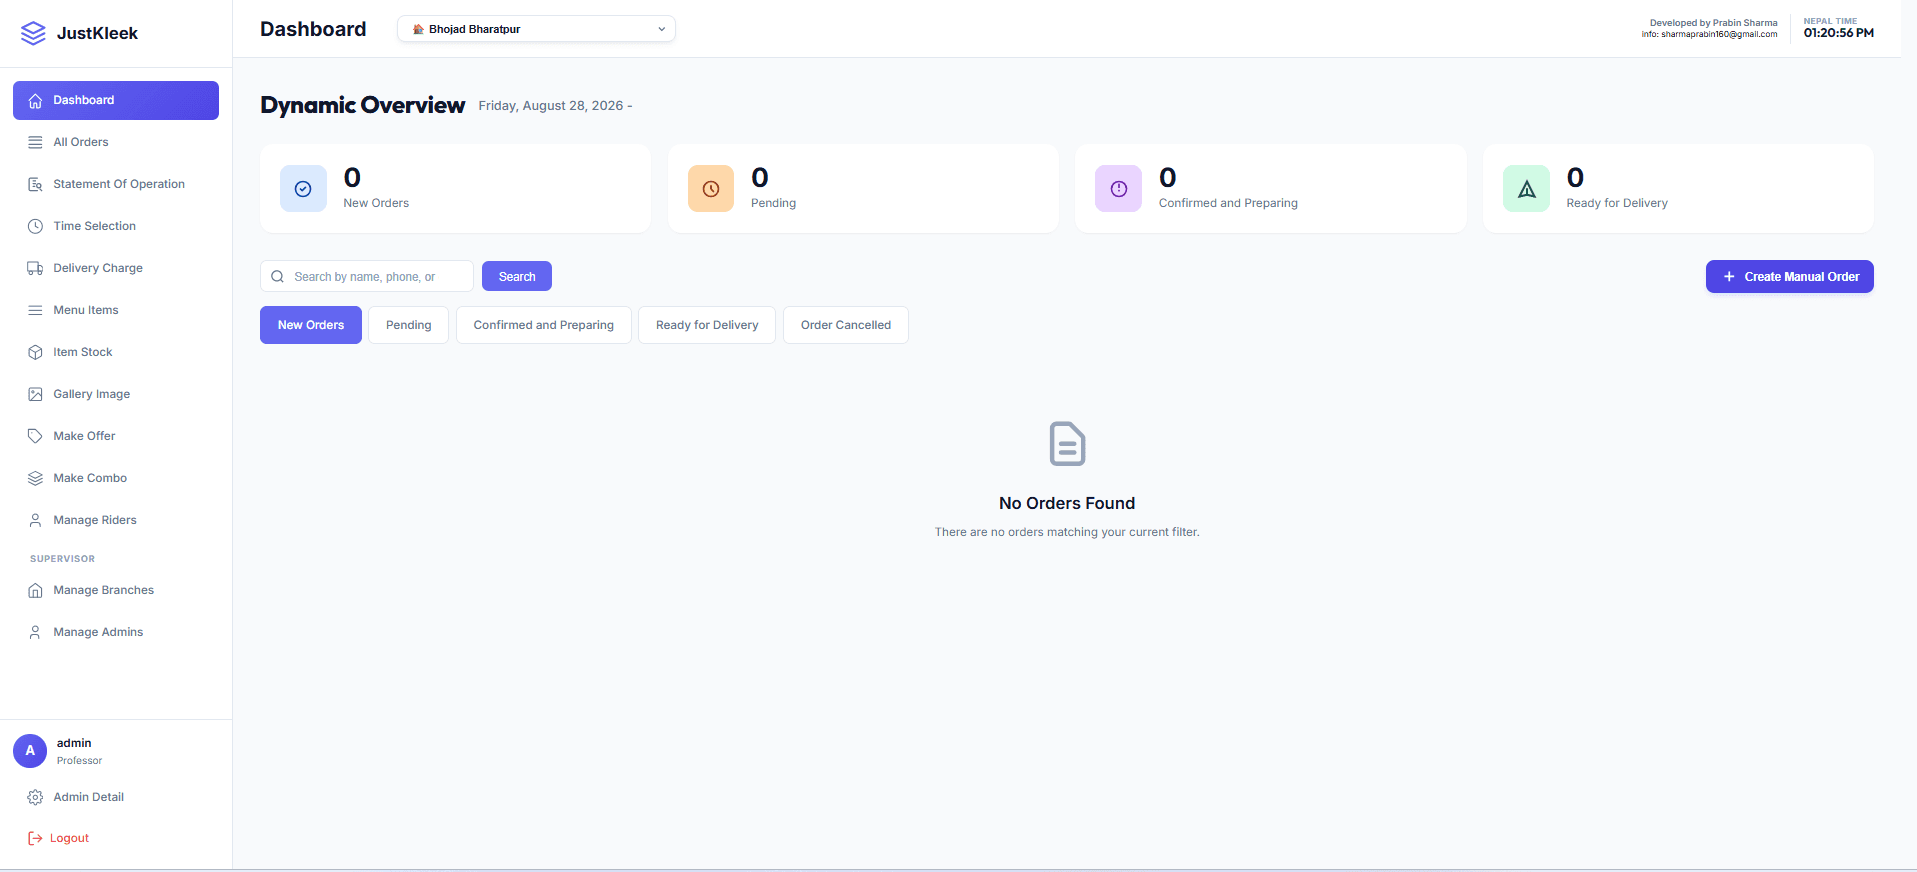Click the Manage Admins person icon

35,632
